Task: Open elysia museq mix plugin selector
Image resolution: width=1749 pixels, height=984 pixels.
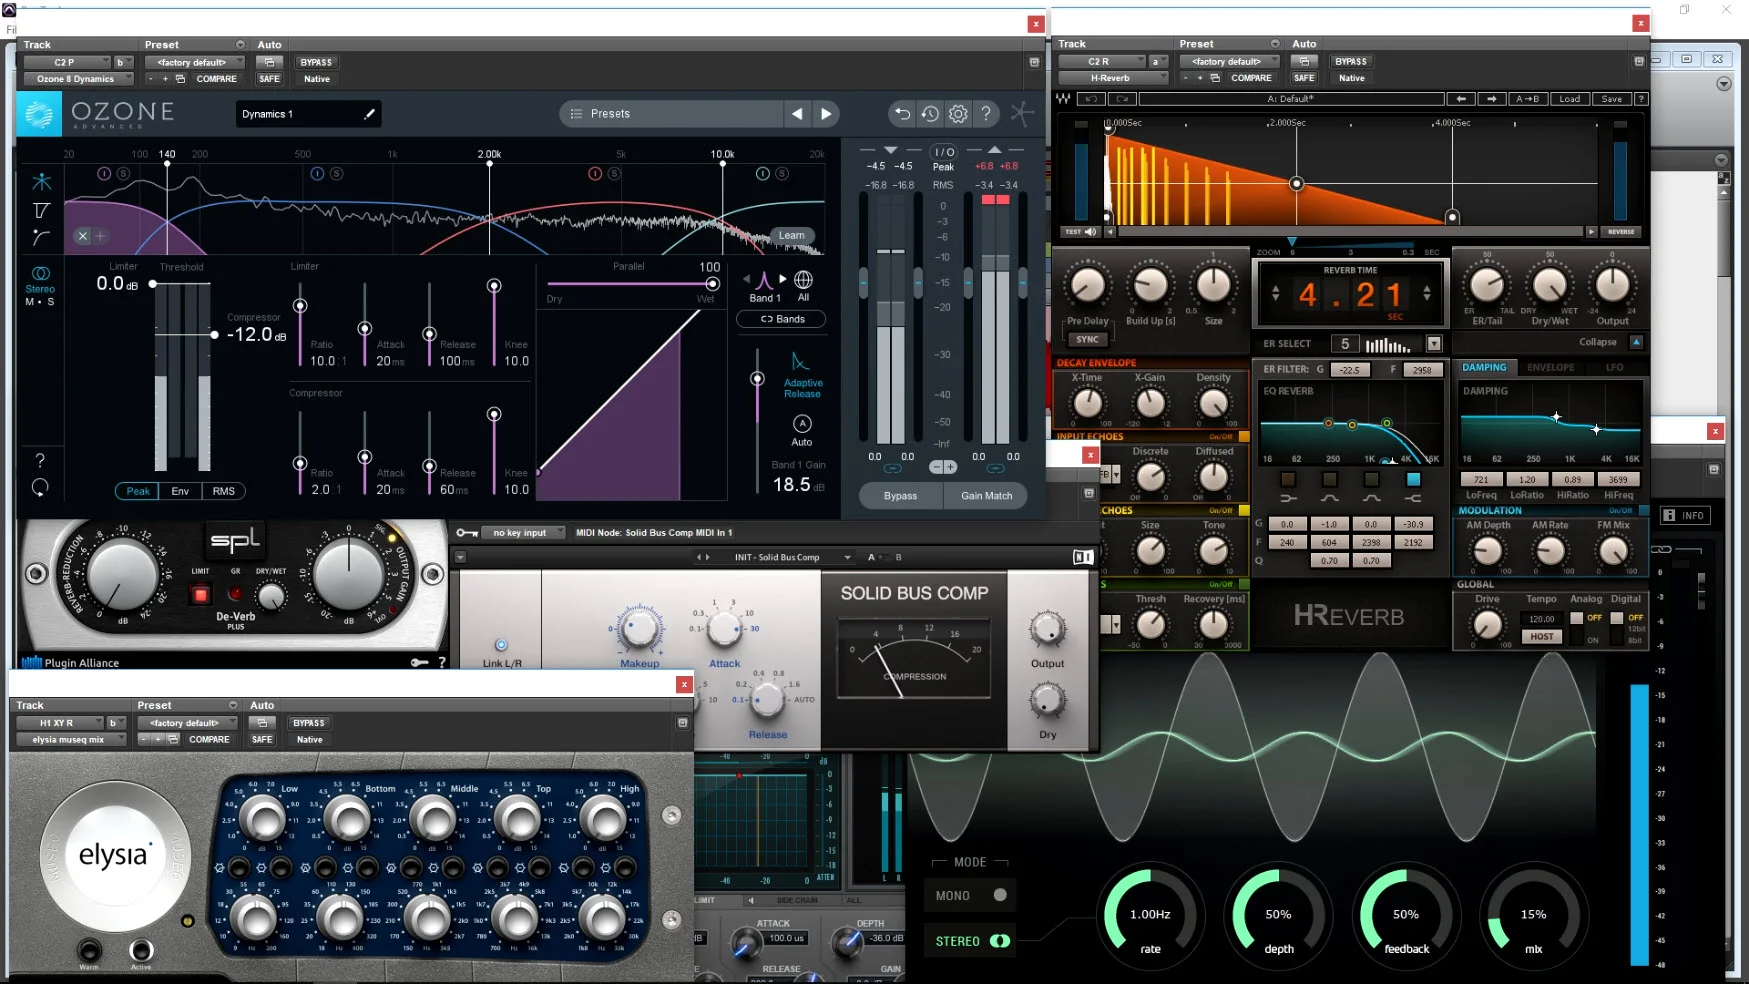Action: [x=71, y=740]
